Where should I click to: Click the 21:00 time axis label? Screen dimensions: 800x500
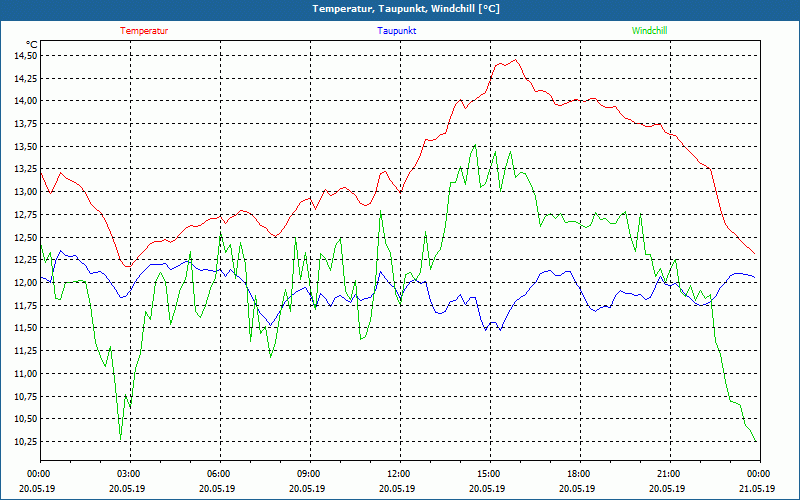coord(670,474)
